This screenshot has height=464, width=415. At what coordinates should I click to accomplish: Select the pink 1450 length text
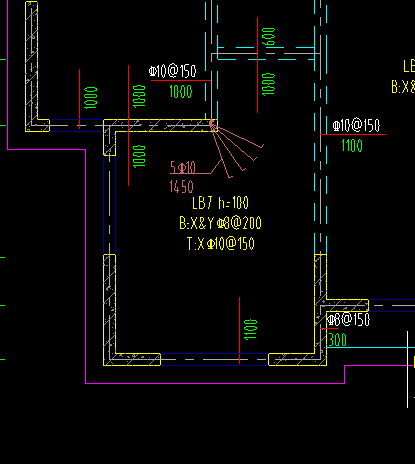(182, 187)
